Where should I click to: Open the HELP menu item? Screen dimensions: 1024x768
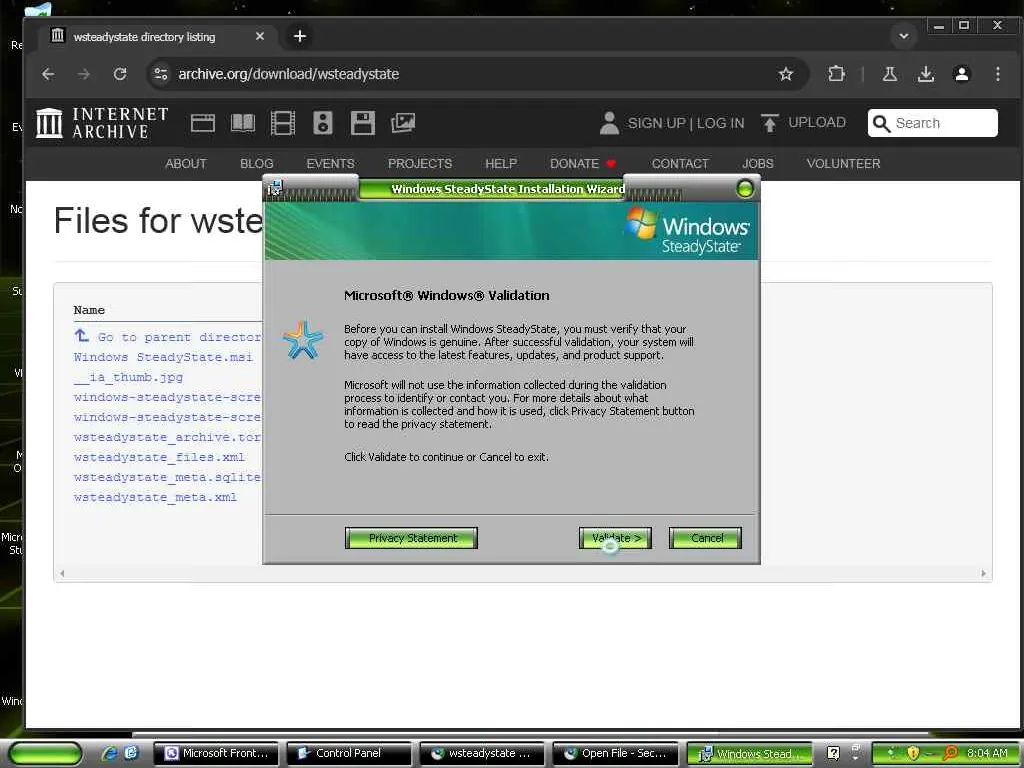(501, 163)
